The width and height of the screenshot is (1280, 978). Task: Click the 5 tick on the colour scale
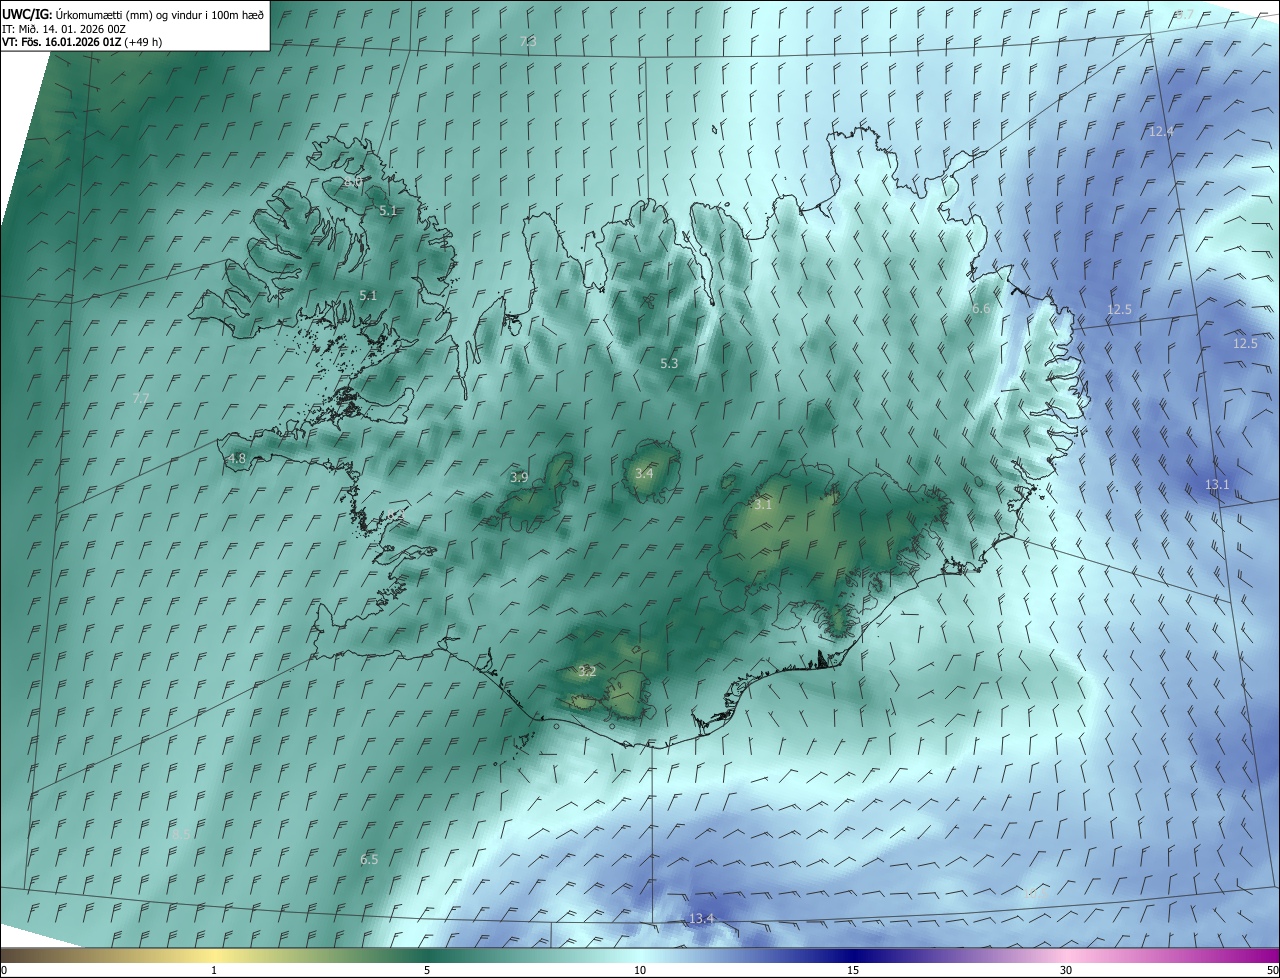pyautogui.click(x=427, y=970)
